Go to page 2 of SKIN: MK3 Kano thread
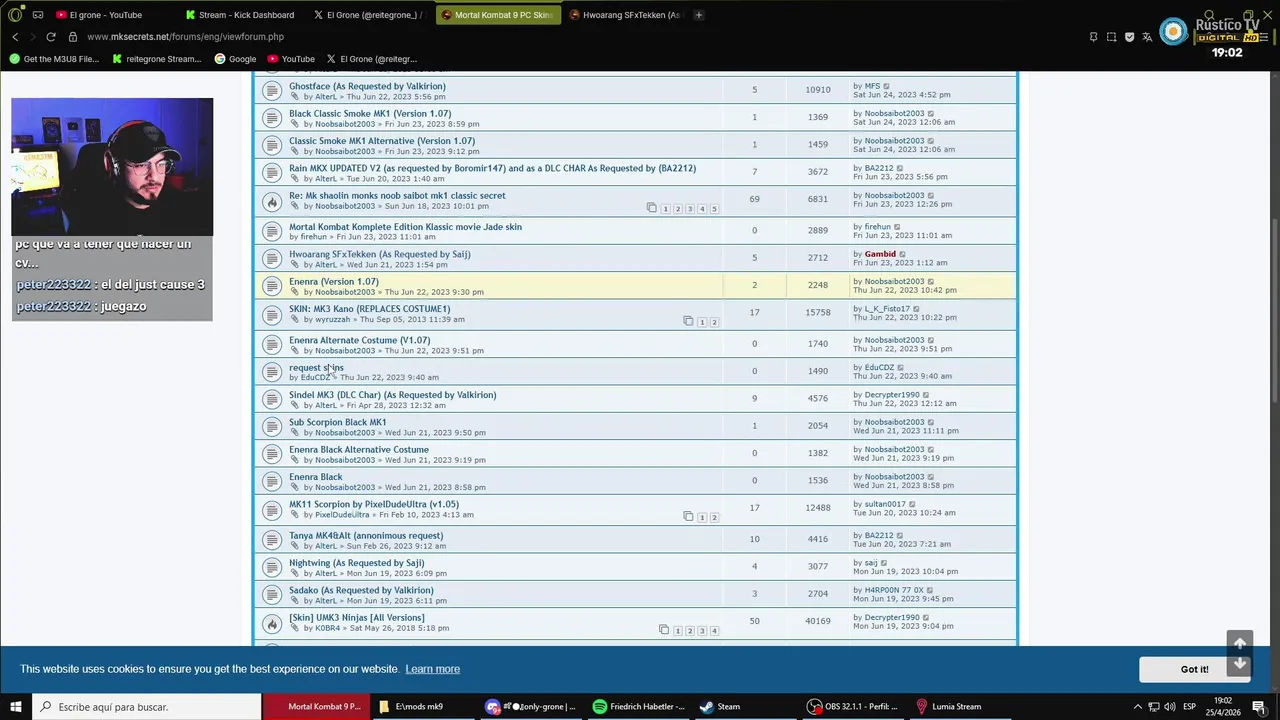Screen dimensions: 1280x720 (x=714, y=322)
